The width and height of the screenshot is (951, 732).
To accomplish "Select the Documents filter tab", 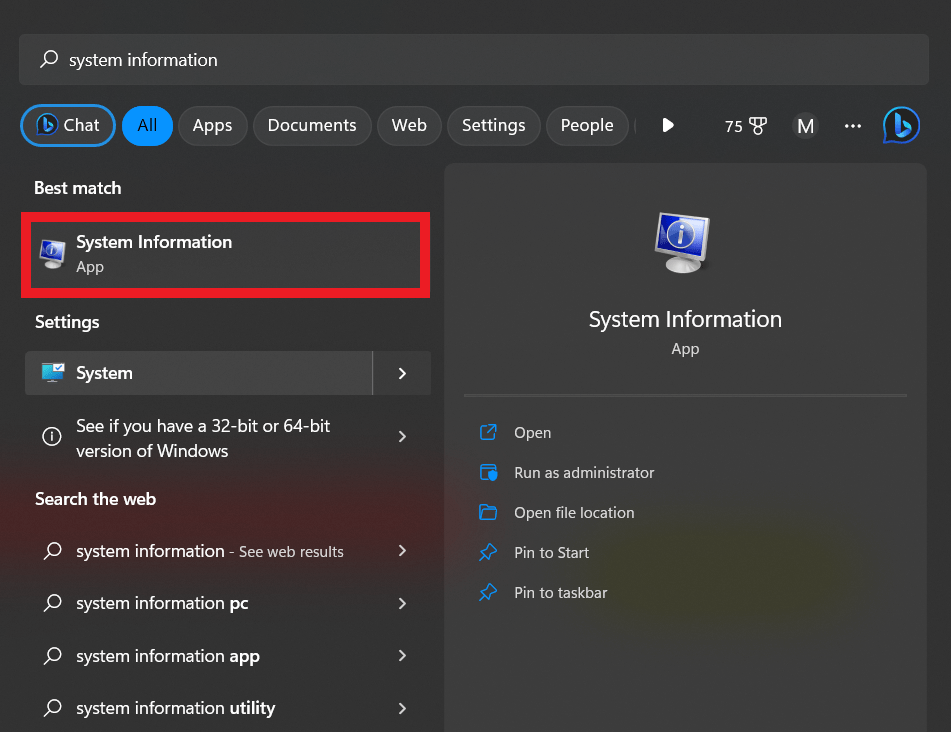I will 312,125.
